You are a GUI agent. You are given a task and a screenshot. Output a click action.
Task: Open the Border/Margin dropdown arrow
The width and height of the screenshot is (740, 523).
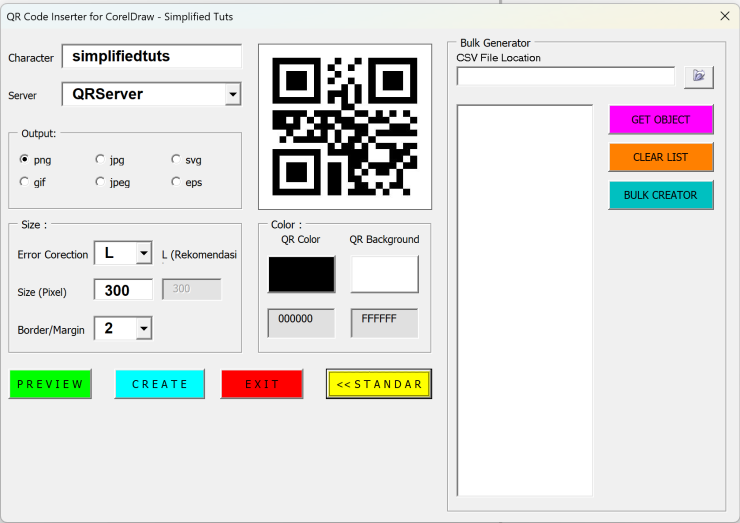pos(144,329)
